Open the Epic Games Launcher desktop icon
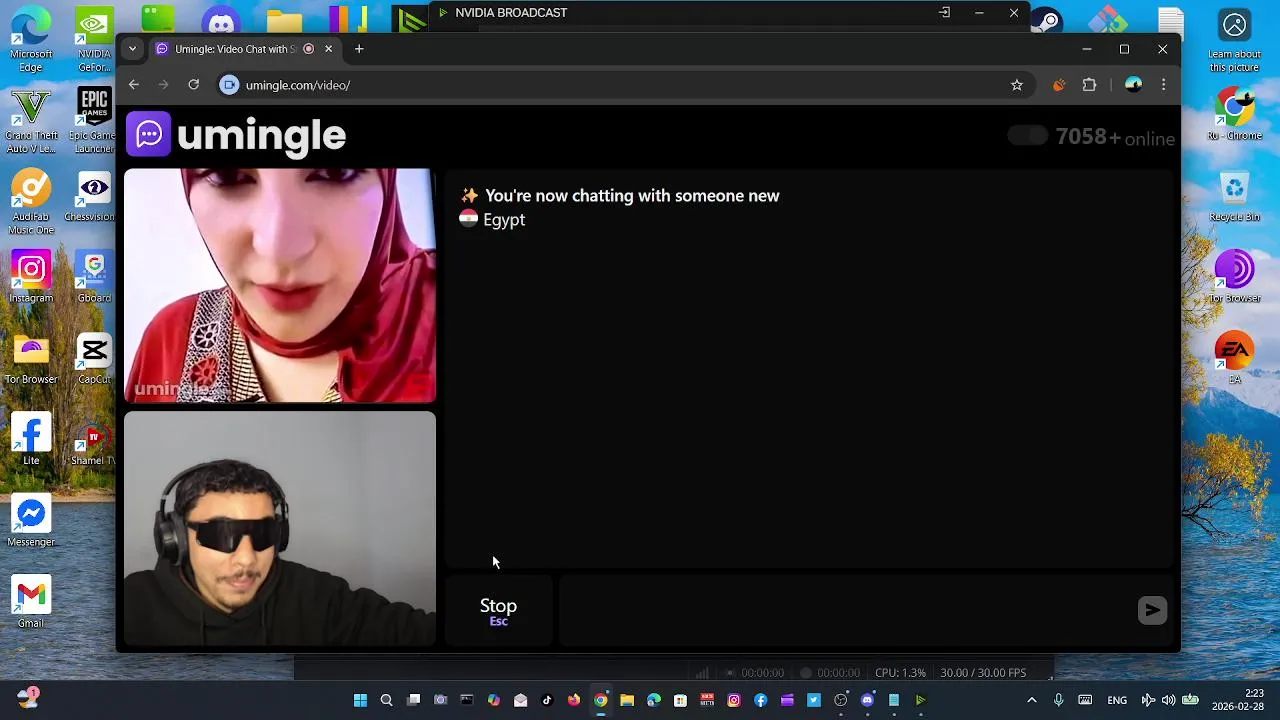This screenshot has height=720, width=1280. tap(94, 121)
